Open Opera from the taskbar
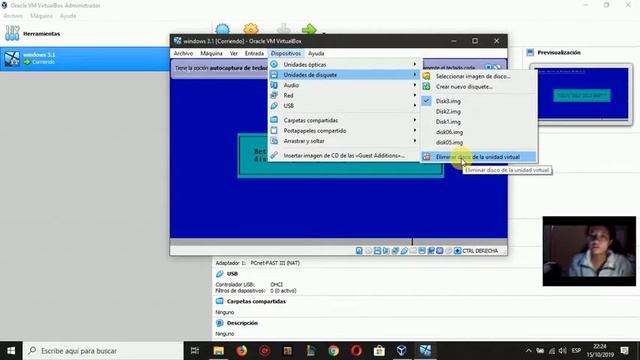Screen dimensions: 640x360 [356, 351]
